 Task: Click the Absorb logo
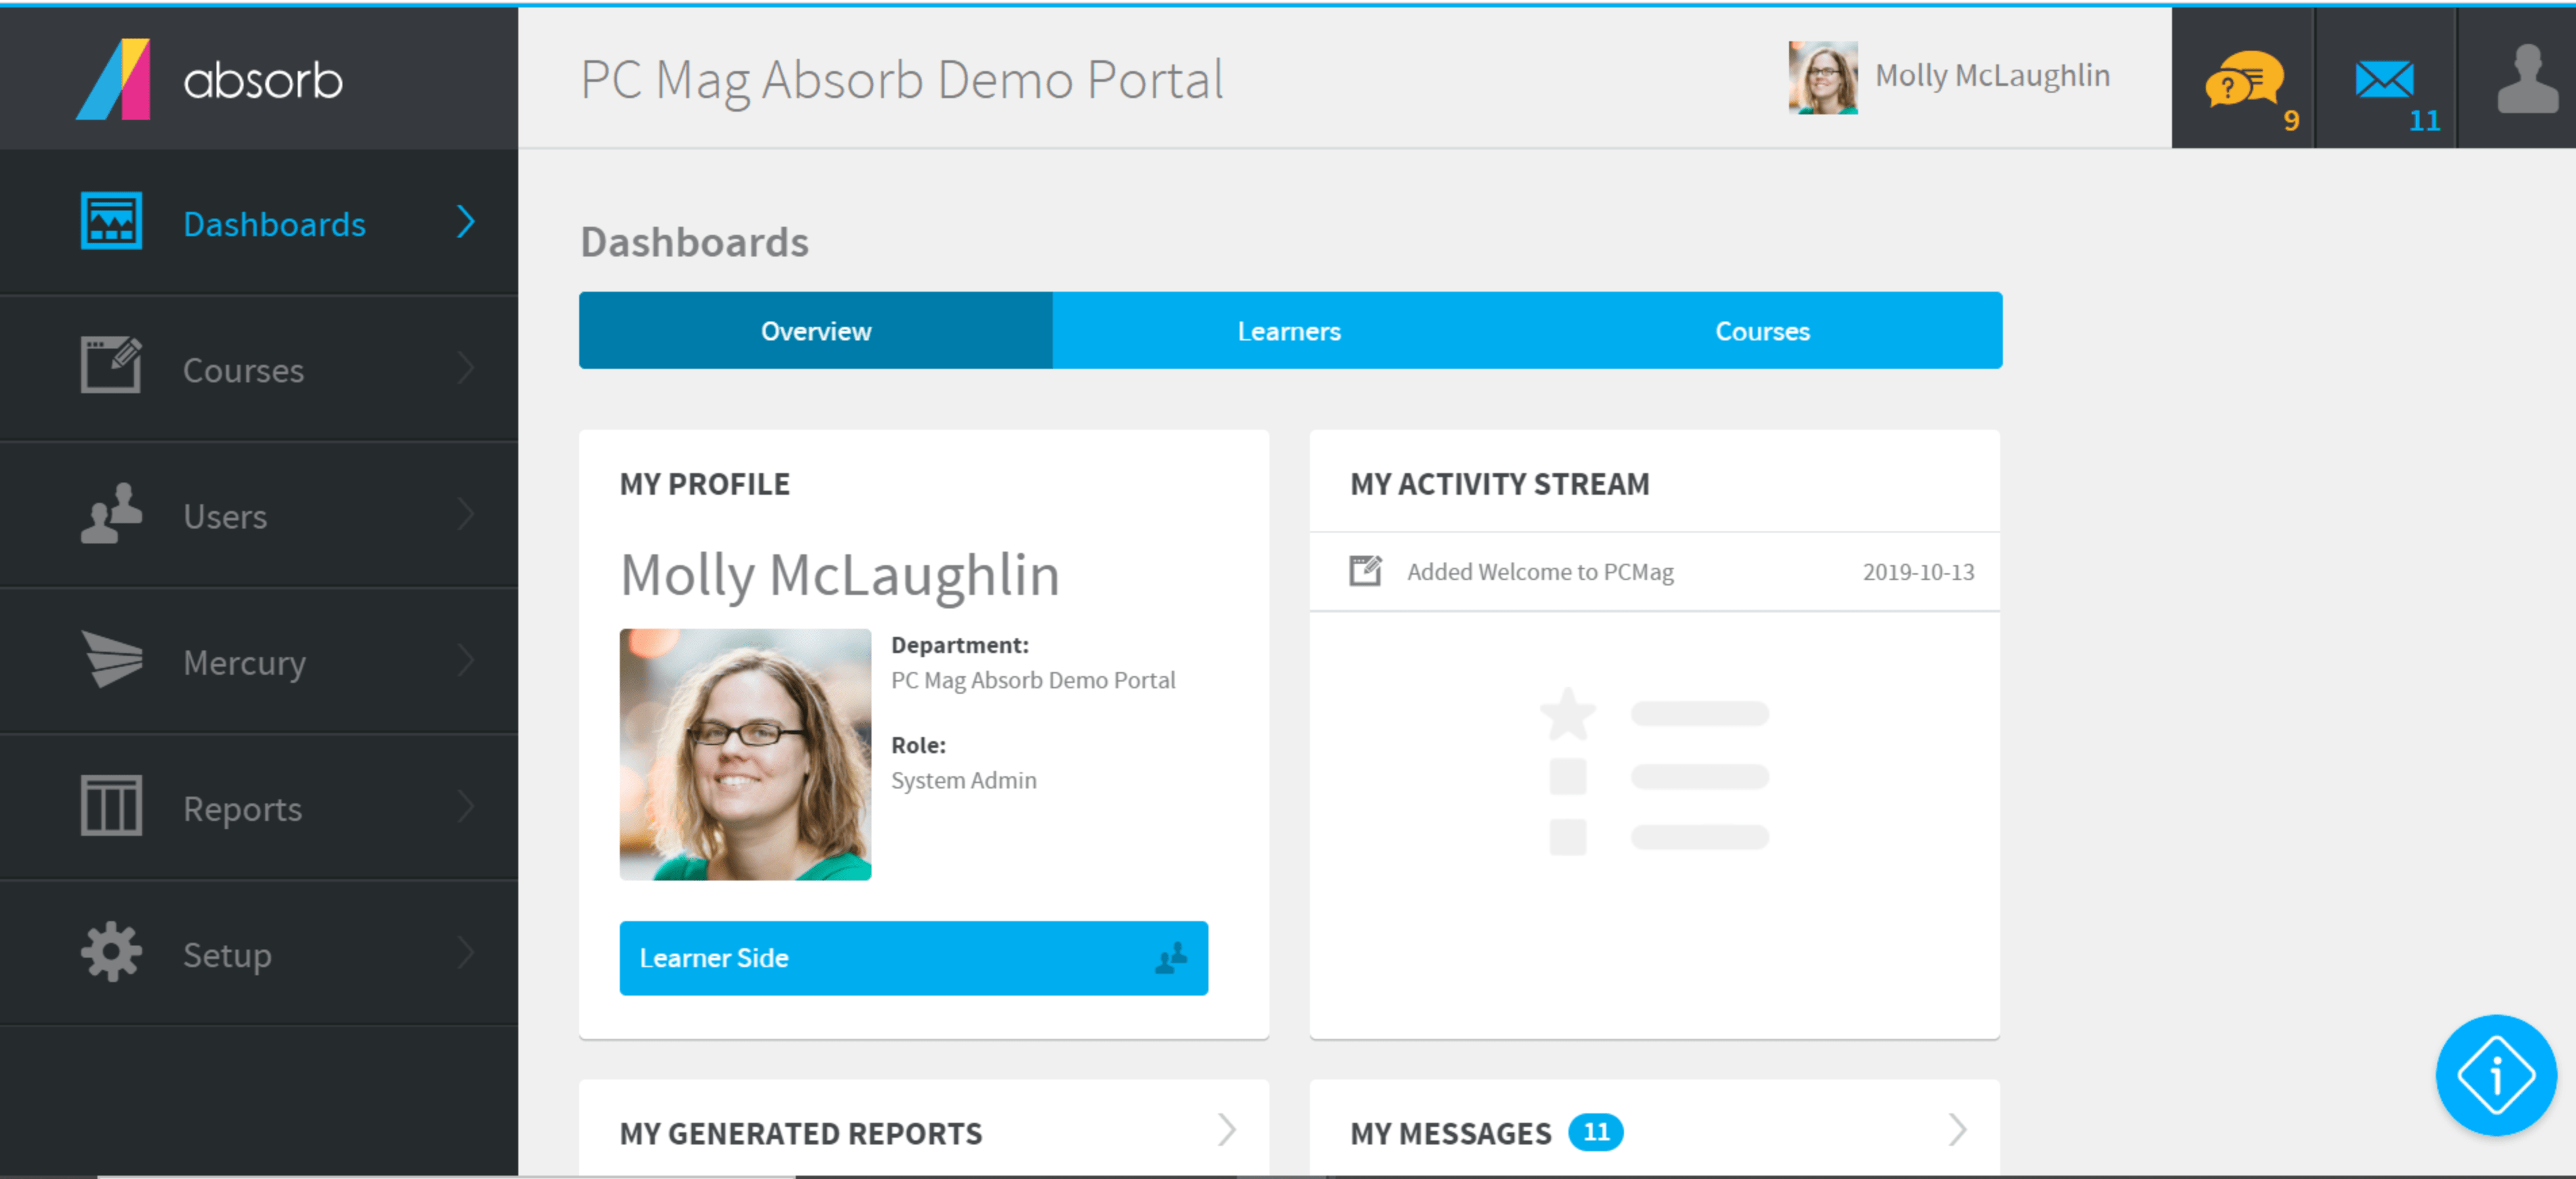click(210, 79)
